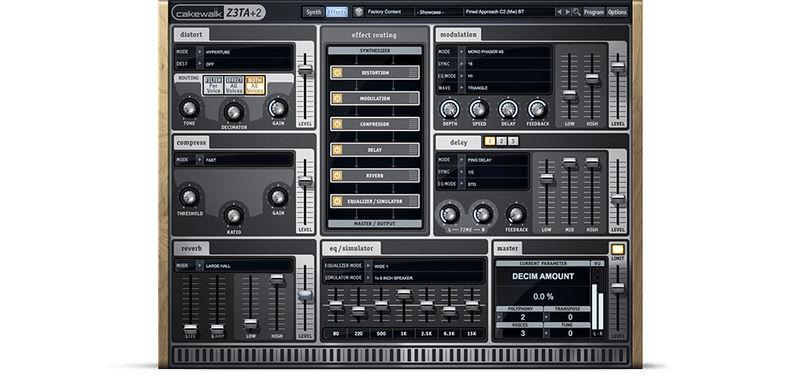Click the Program button
The height and width of the screenshot is (386, 800).
(x=594, y=12)
